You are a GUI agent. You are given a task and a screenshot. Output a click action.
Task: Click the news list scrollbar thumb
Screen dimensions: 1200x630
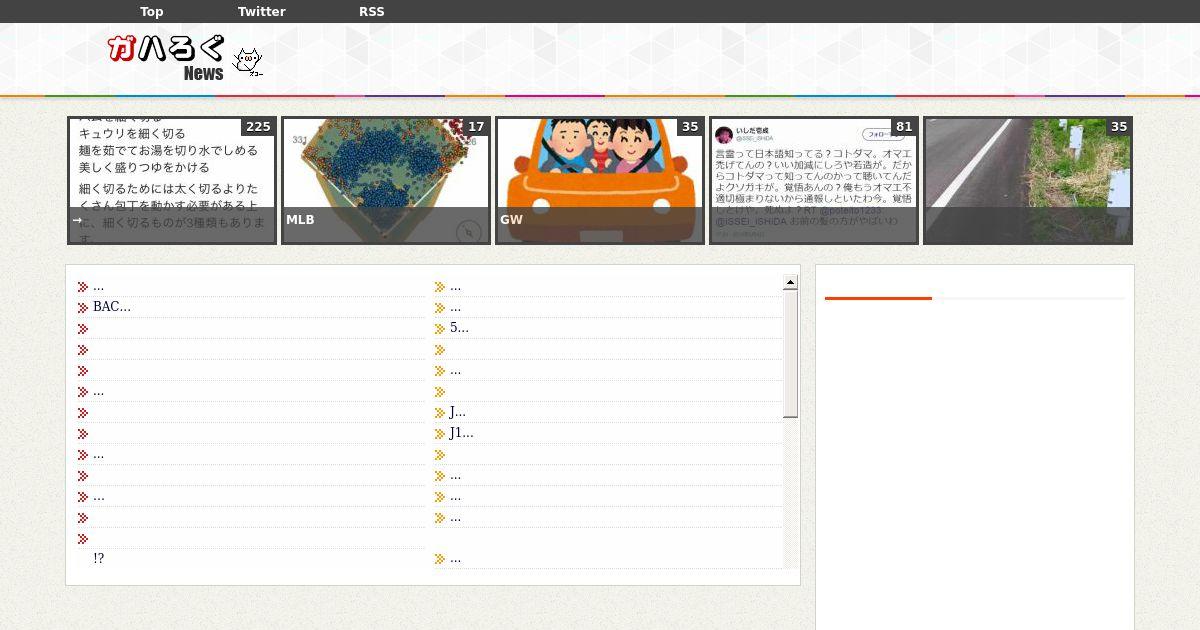[790, 354]
